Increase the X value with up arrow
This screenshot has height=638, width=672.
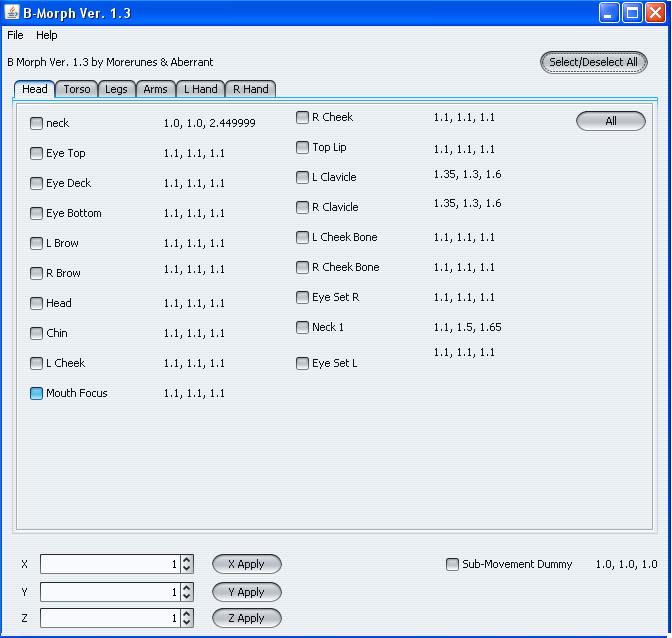(x=187, y=560)
